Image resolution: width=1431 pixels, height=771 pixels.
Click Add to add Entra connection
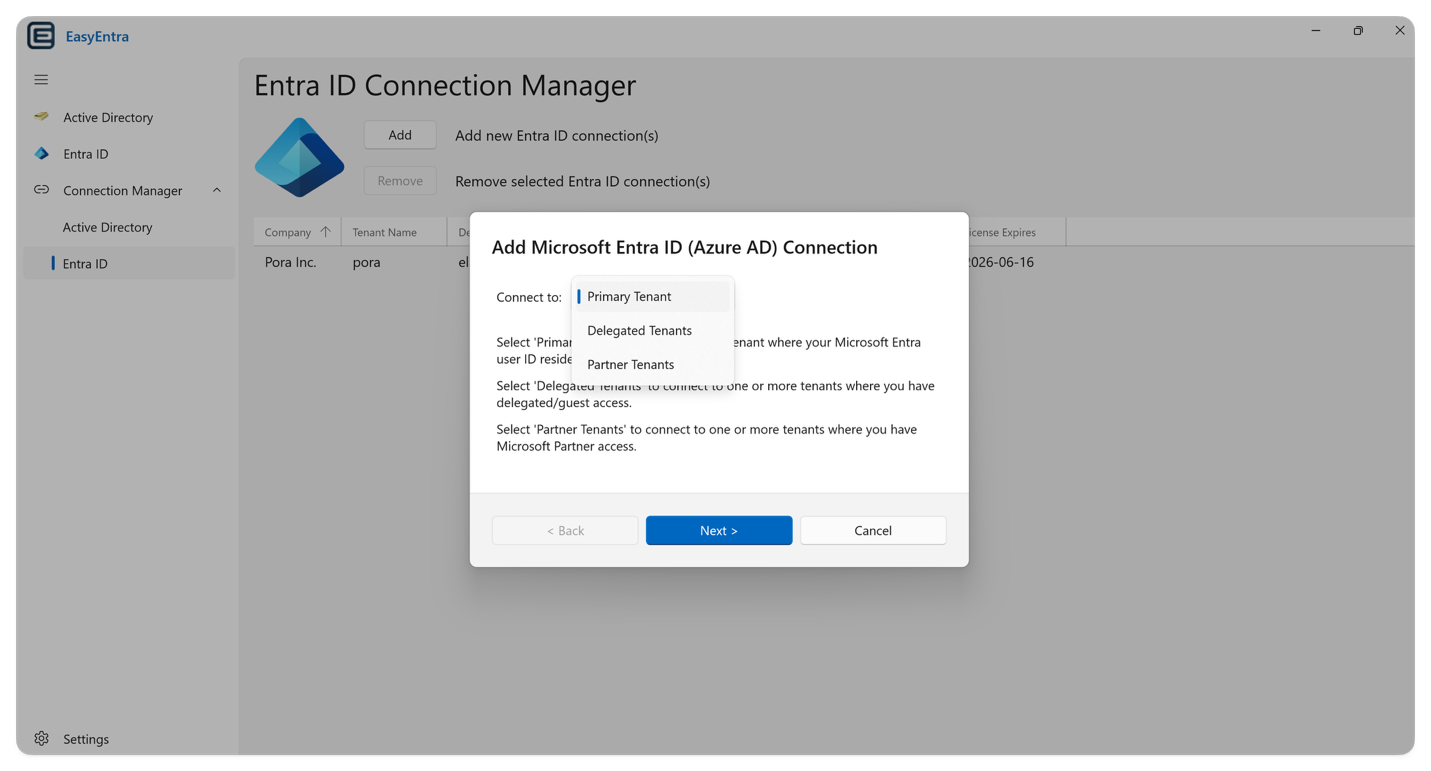tap(400, 135)
